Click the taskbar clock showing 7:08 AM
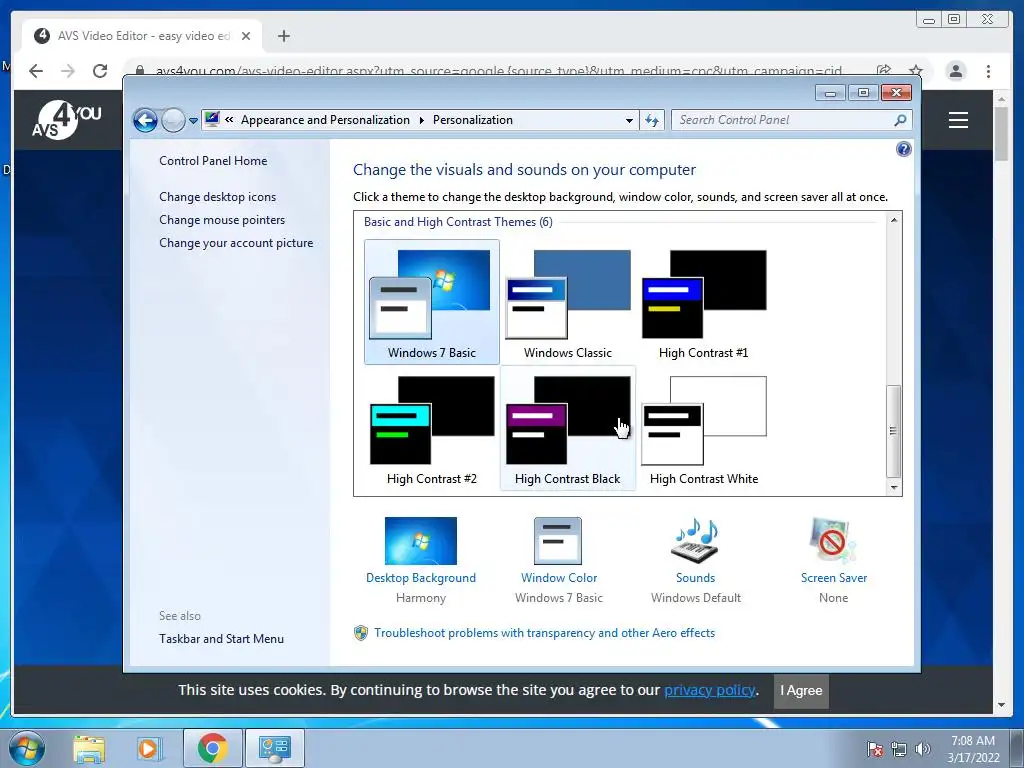 point(973,749)
